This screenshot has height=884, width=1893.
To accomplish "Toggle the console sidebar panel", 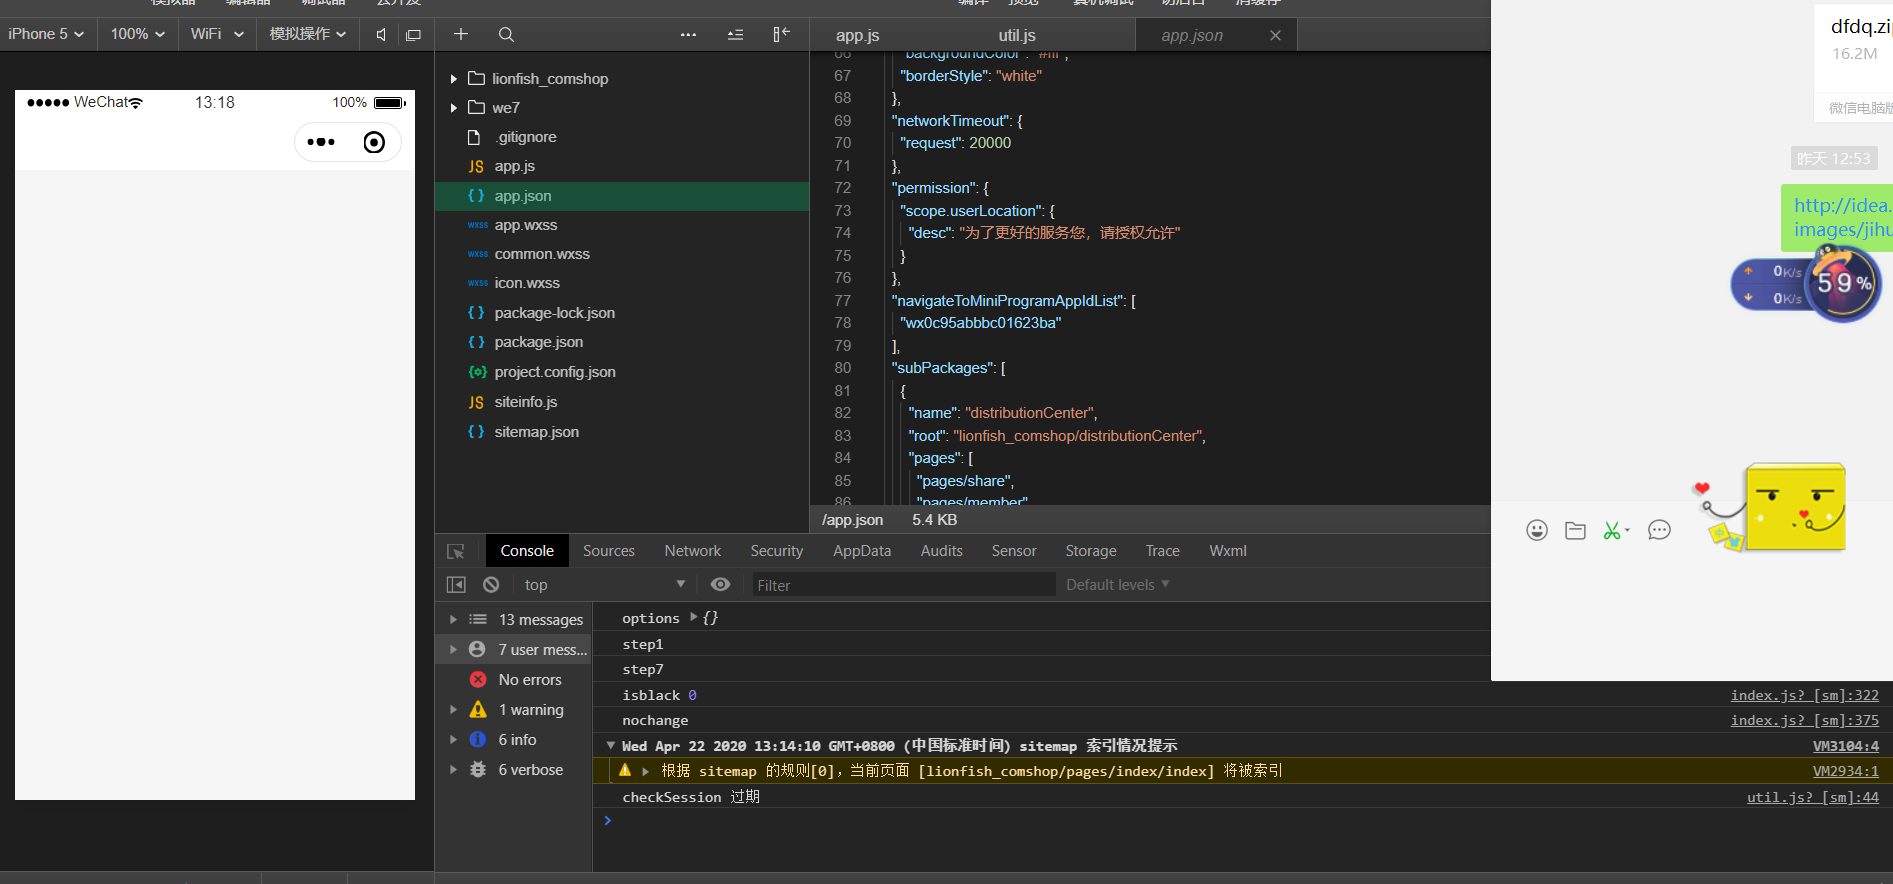I will (456, 585).
